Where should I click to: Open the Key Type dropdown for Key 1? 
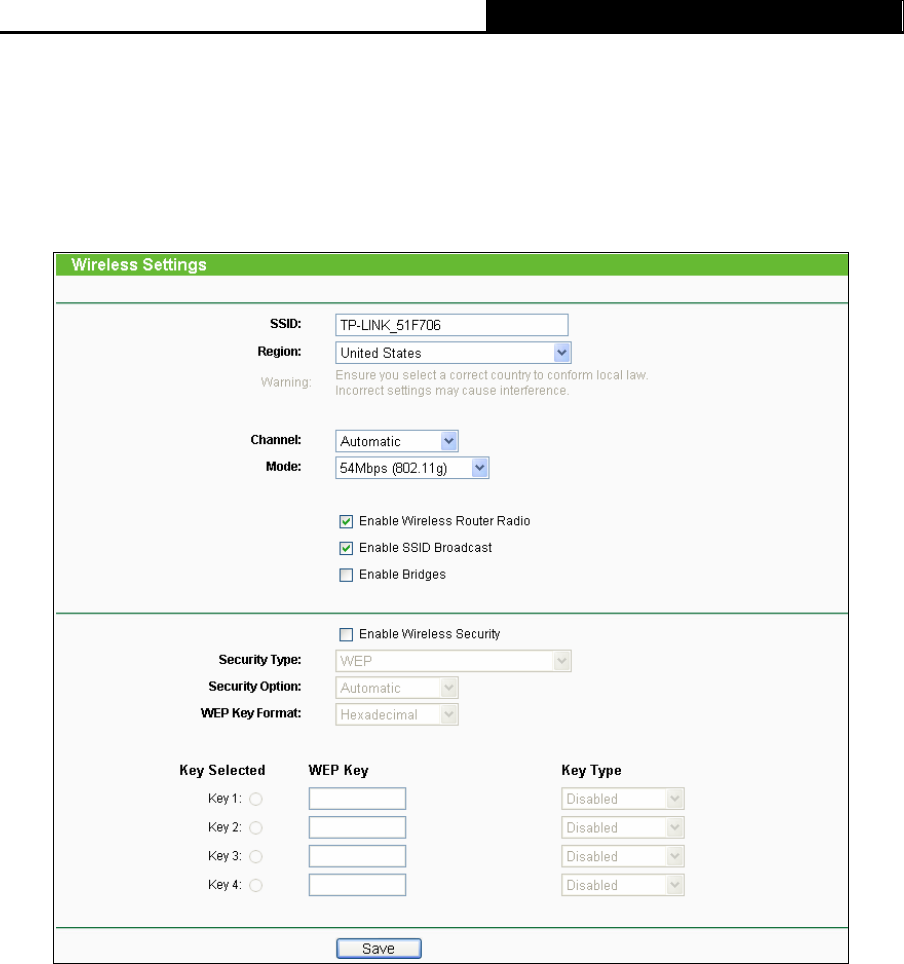[x=623, y=799]
